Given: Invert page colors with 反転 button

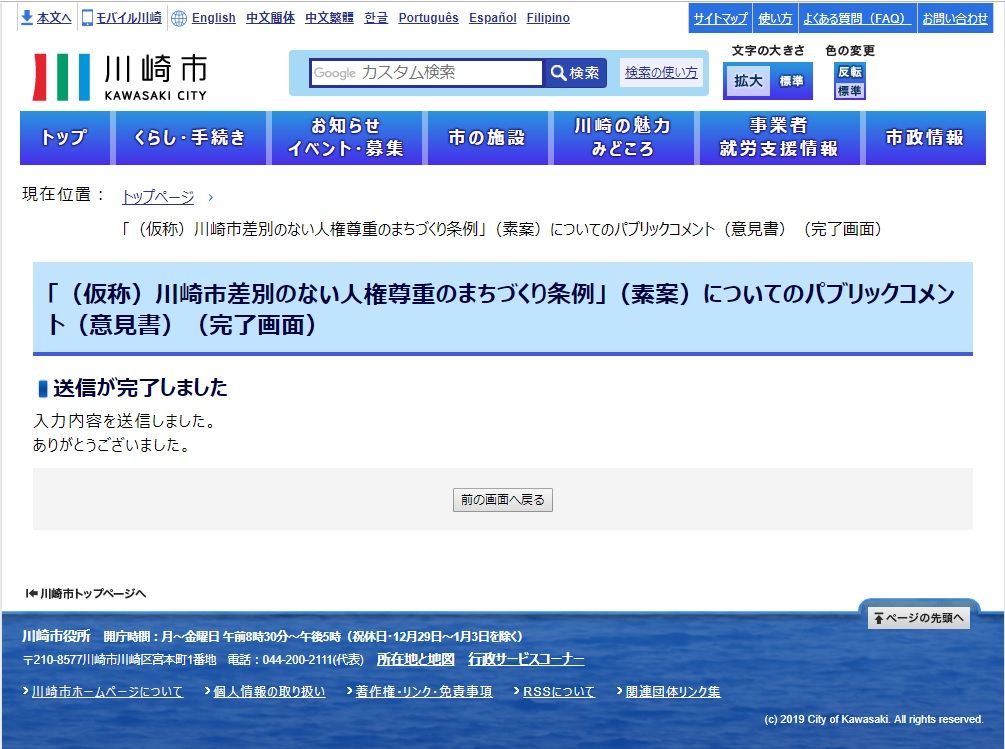Looking at the screenshot, I should (x=849, y=72).
